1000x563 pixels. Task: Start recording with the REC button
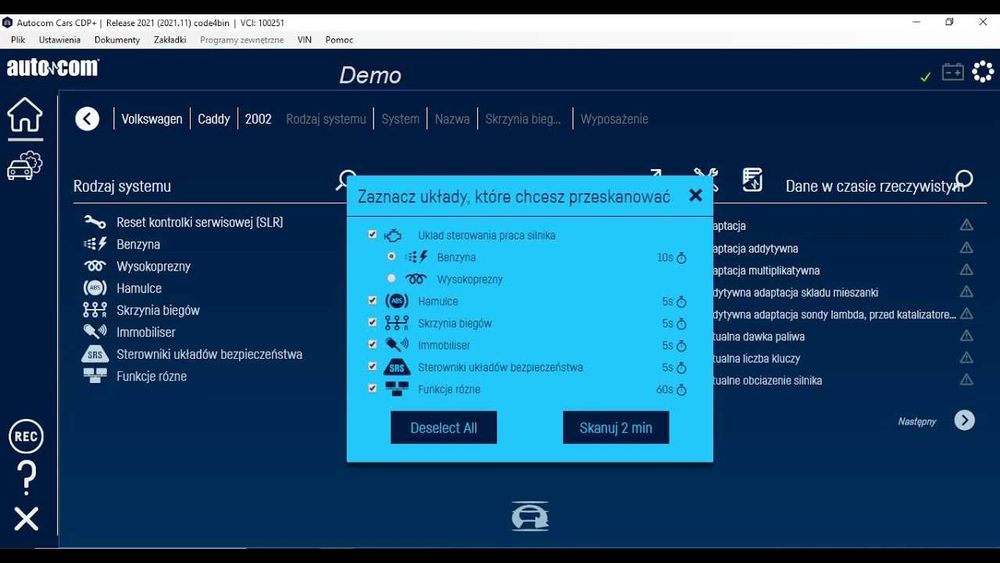tap(26, 436)
